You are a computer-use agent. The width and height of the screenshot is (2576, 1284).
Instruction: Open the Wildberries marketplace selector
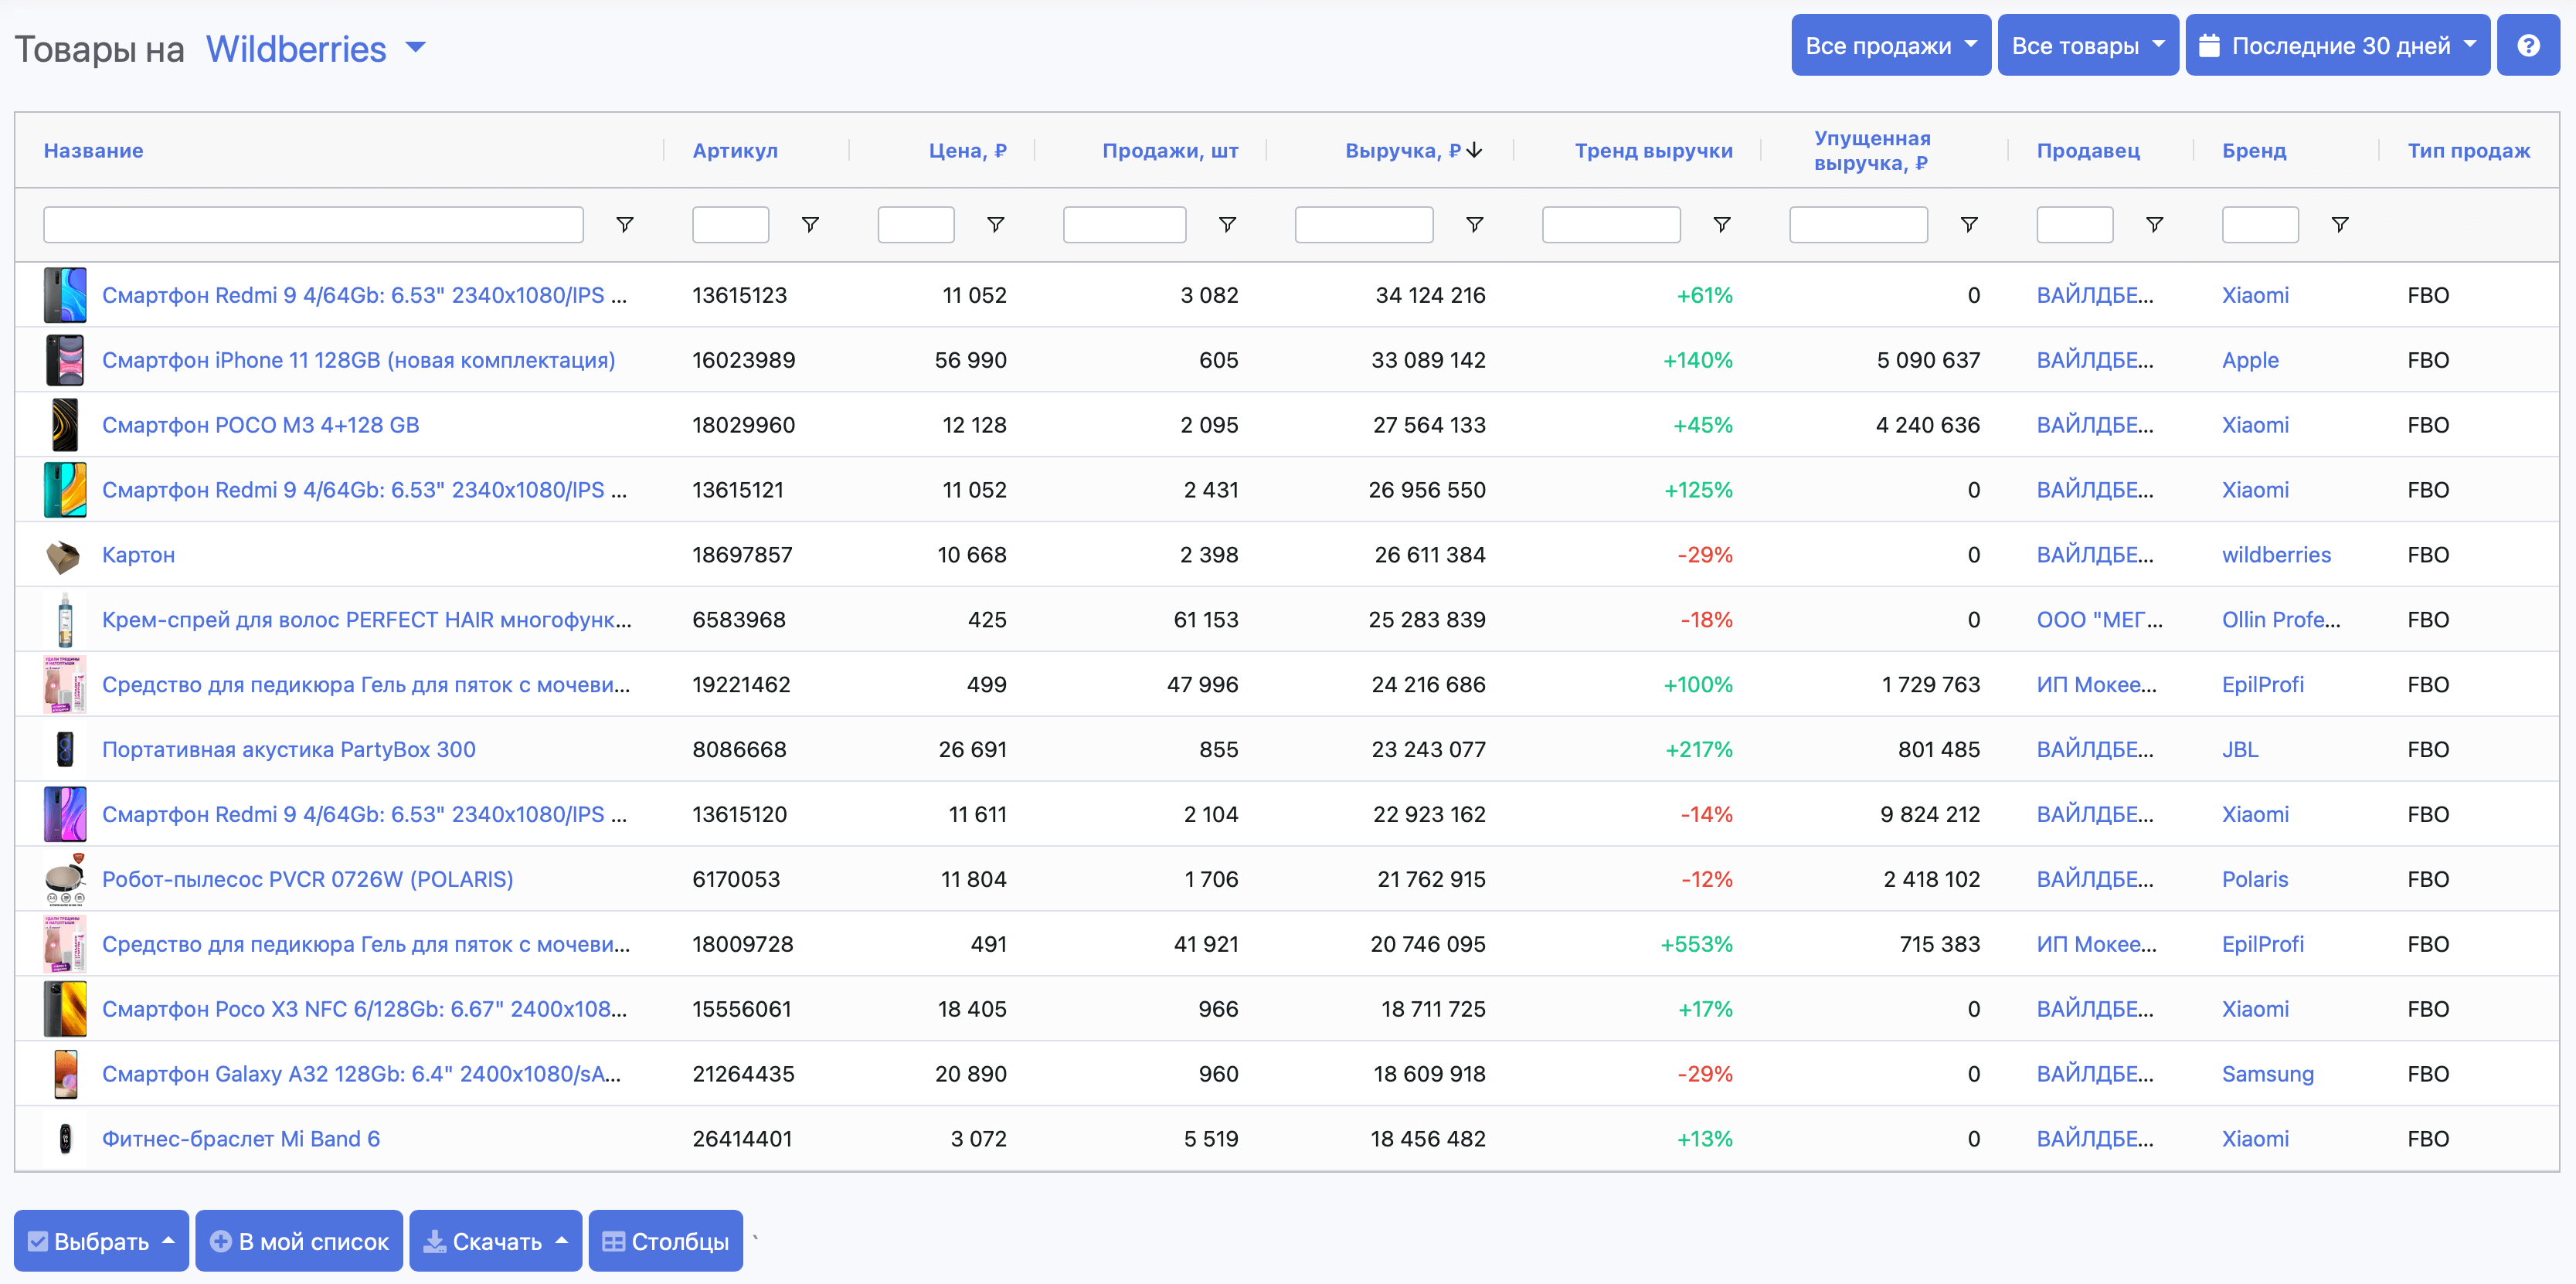295,47
